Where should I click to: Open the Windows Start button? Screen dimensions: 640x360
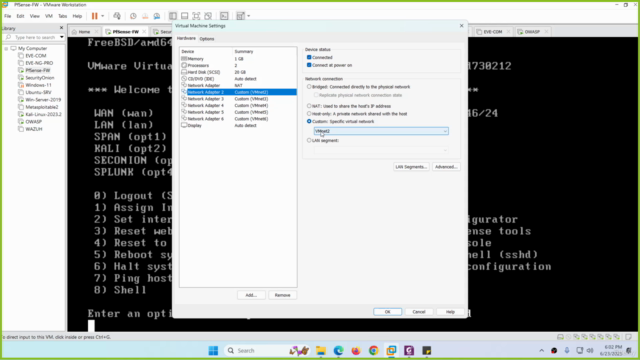[213, 350]
